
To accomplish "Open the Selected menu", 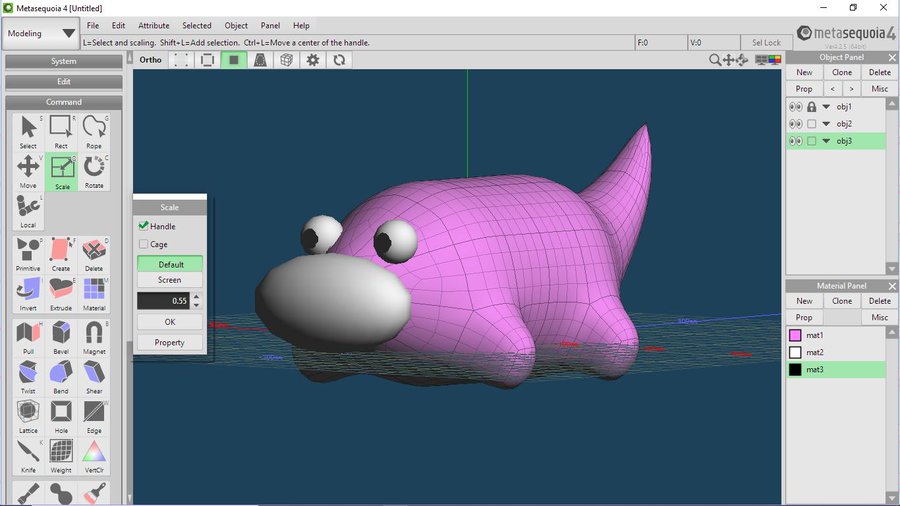I will click(197, 25).
